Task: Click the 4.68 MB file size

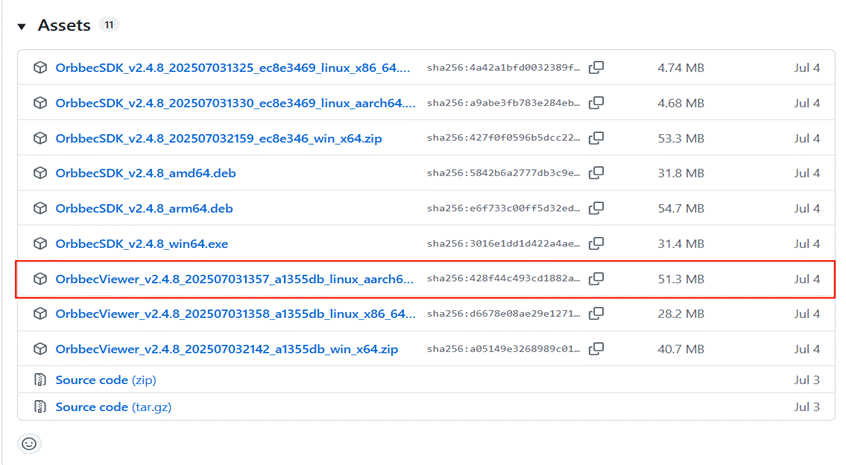Action: [x=681, y=103]
